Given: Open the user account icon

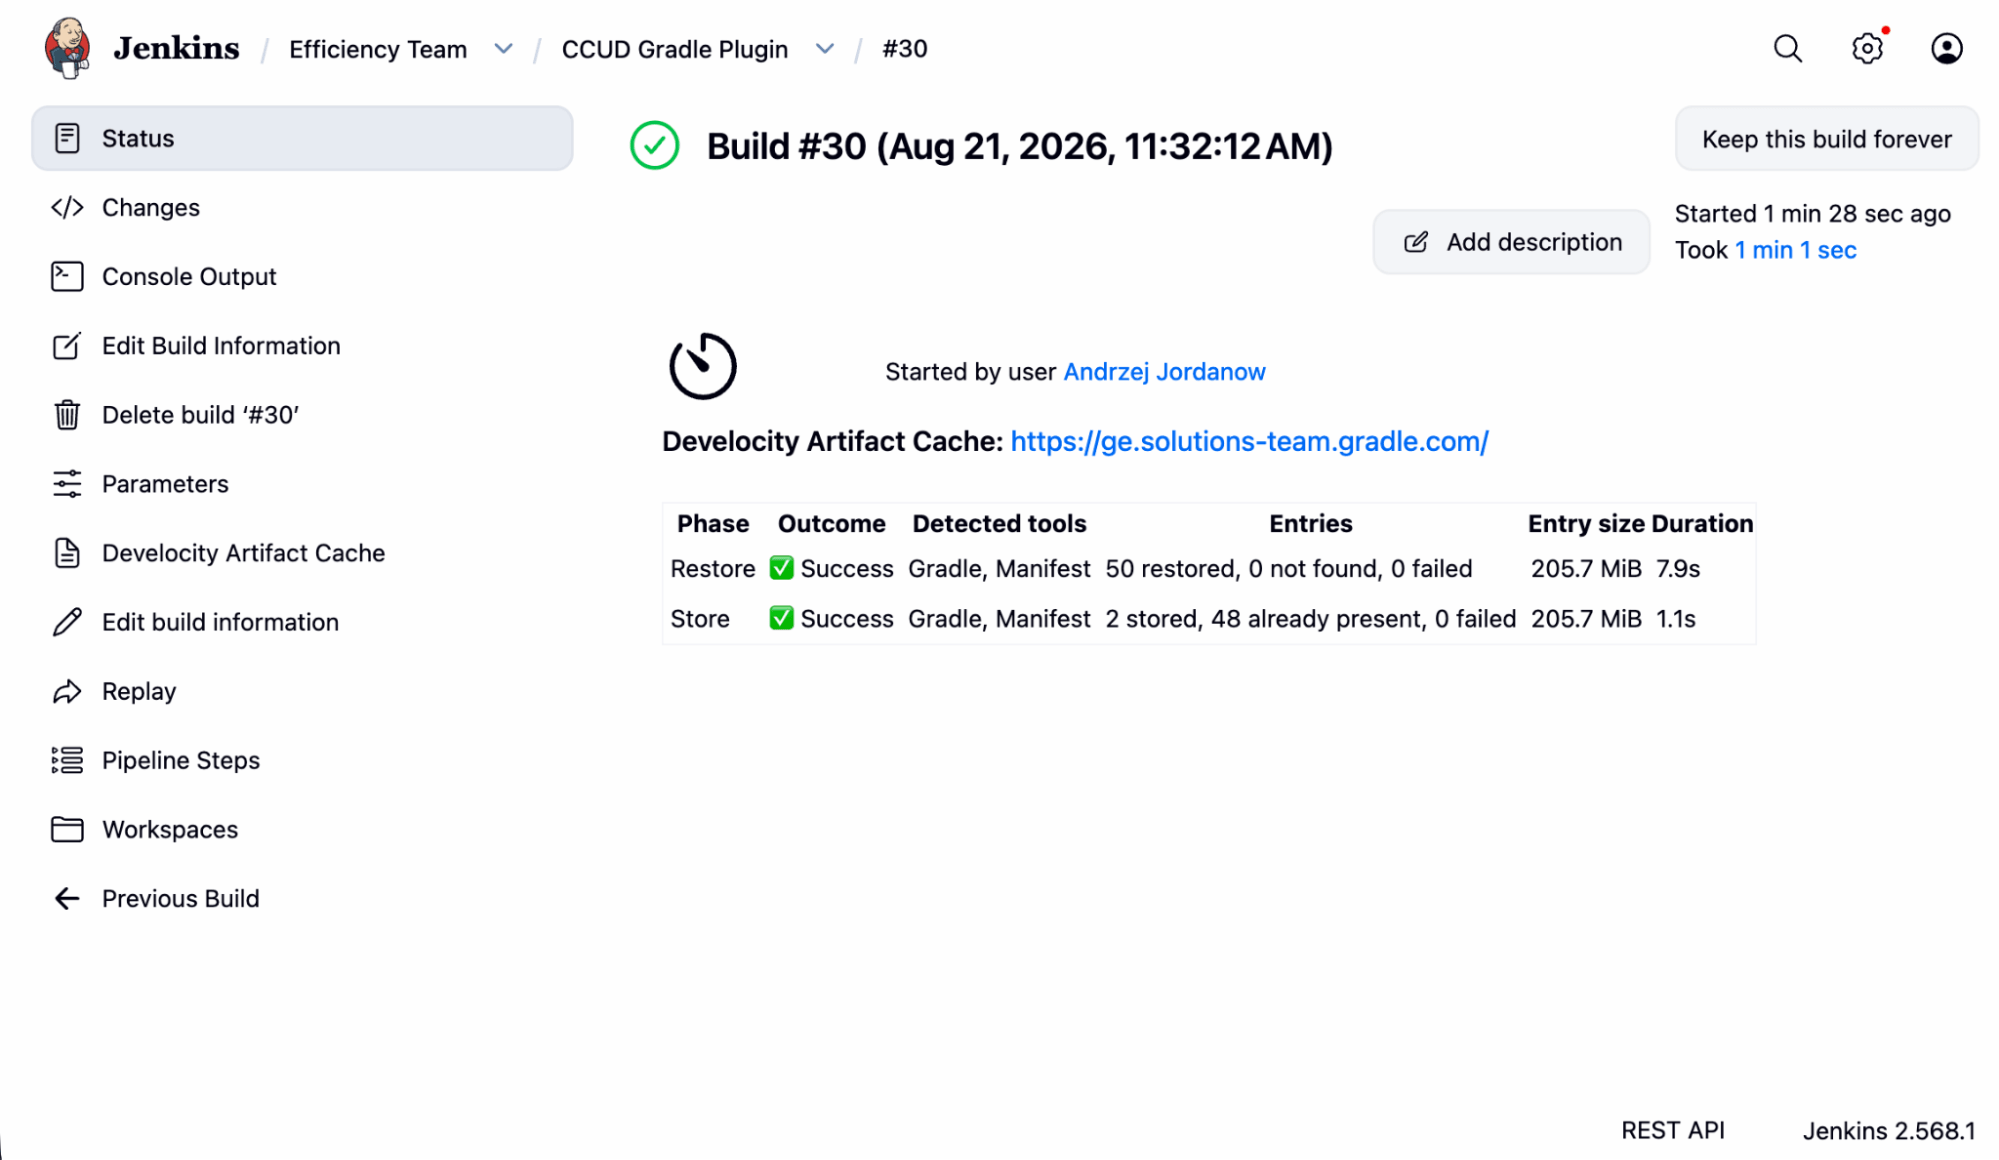Looking at the screenshot, I should pos(1946,48).
